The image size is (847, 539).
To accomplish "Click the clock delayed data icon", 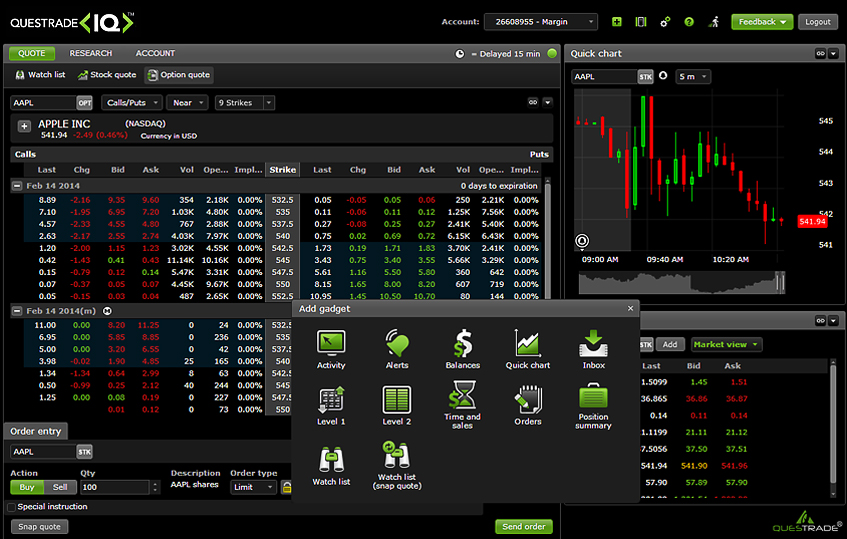I will point(459,53).
